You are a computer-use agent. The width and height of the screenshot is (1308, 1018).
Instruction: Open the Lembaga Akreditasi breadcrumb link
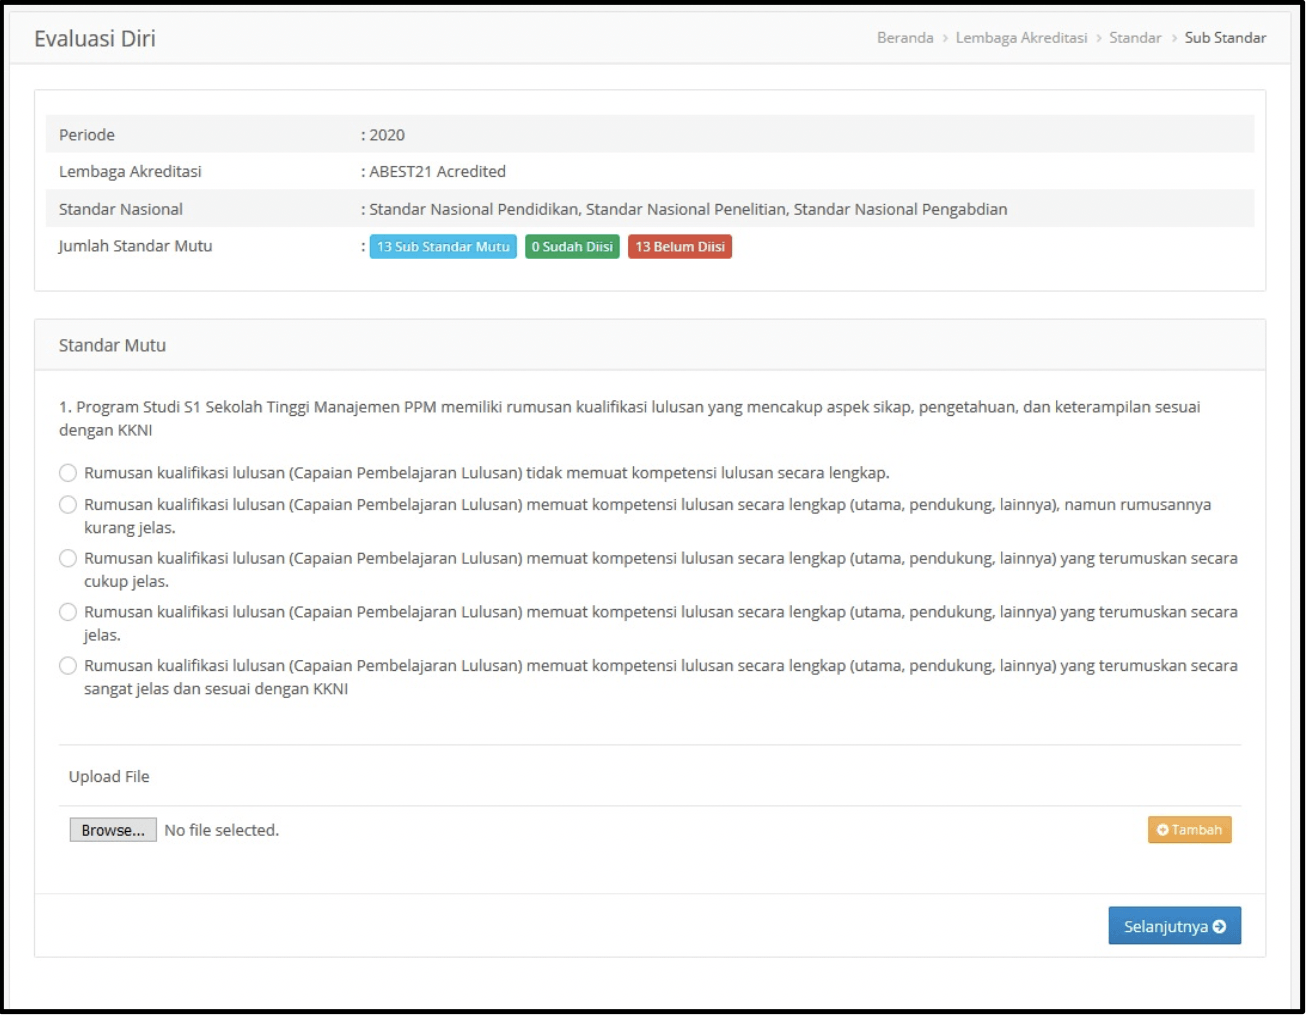point(1021,37)
